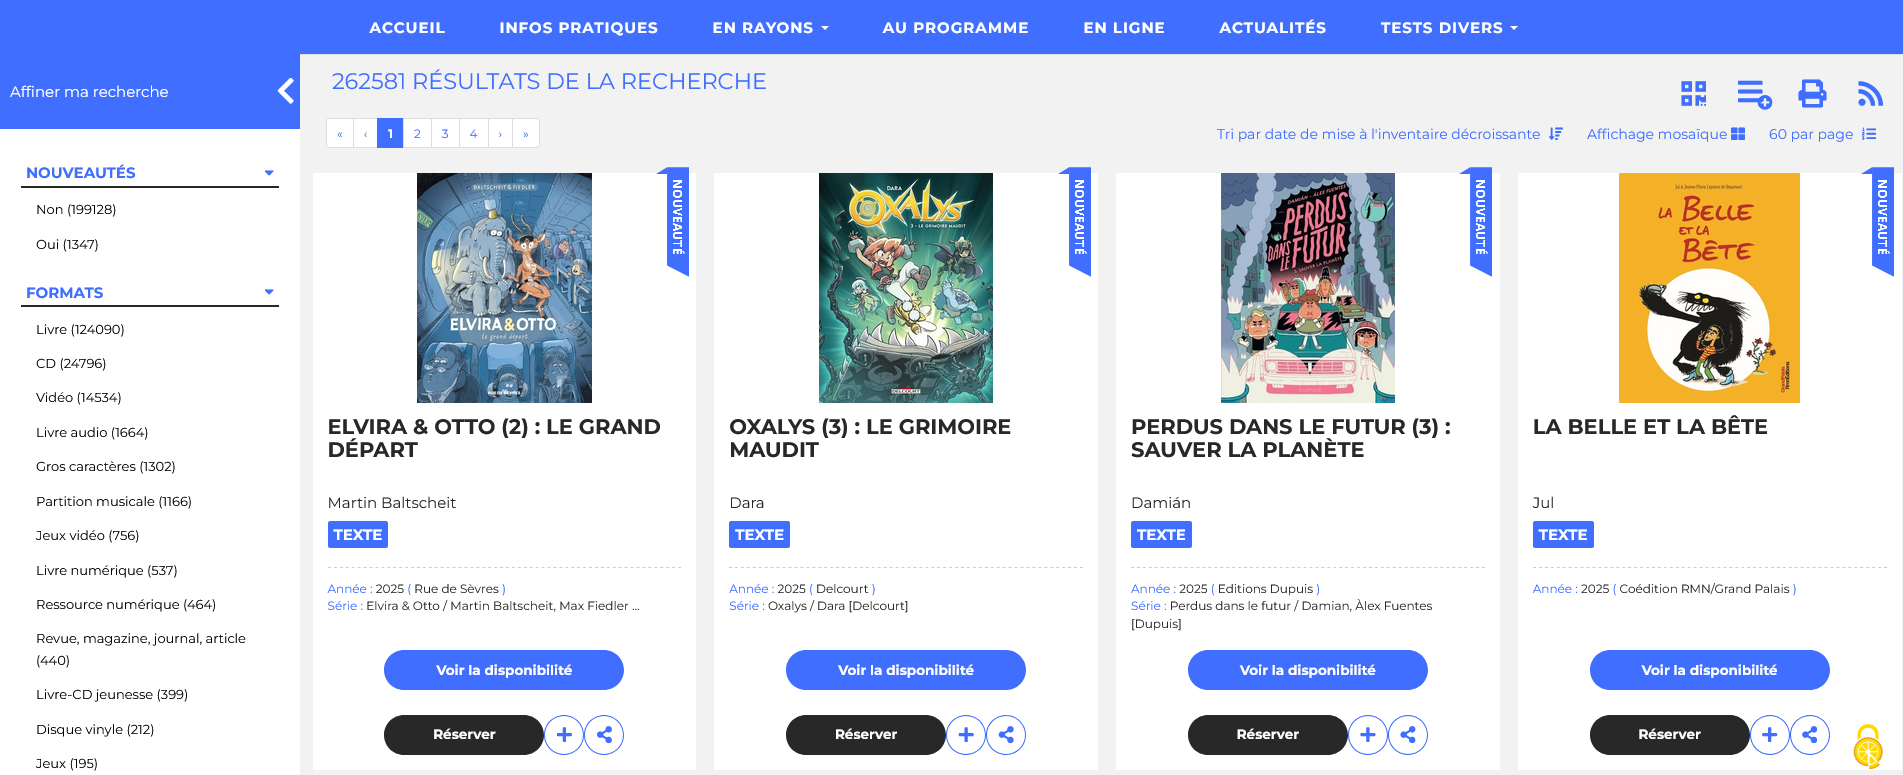Filter Nouveautés by Oui (1347)
1903x775 pixels.
(x=67, y=244)
